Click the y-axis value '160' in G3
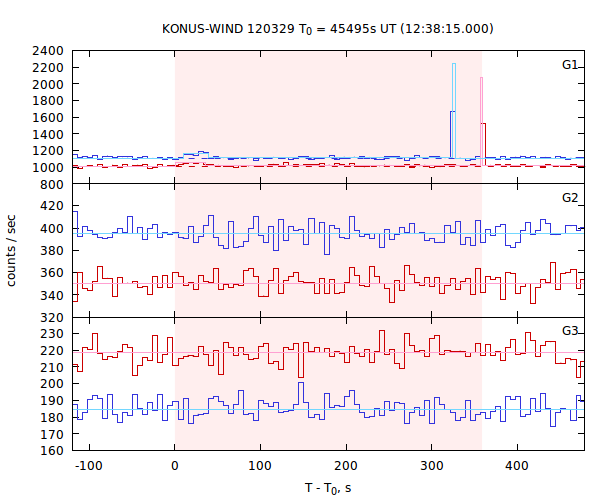The height and width of the screenshot is (500, 600). pyautogui.click(x=52, y=450)
